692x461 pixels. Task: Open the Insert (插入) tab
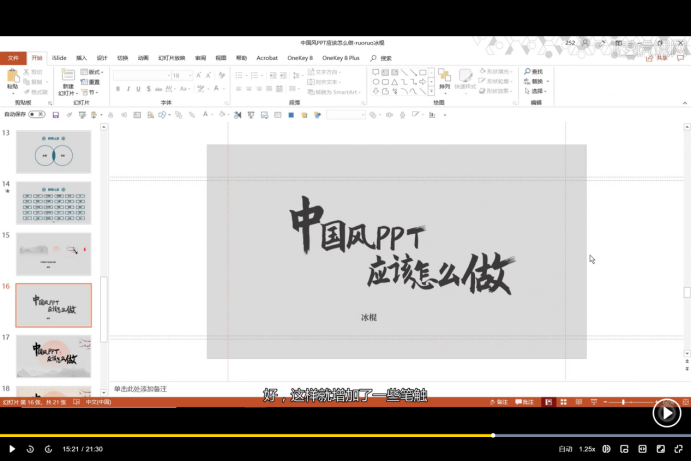[81, 58]
